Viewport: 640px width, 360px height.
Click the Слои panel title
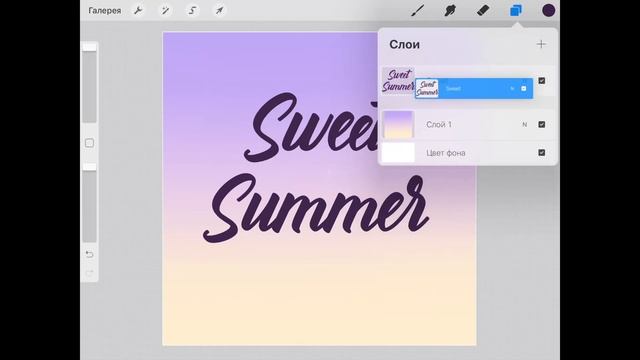404,44
